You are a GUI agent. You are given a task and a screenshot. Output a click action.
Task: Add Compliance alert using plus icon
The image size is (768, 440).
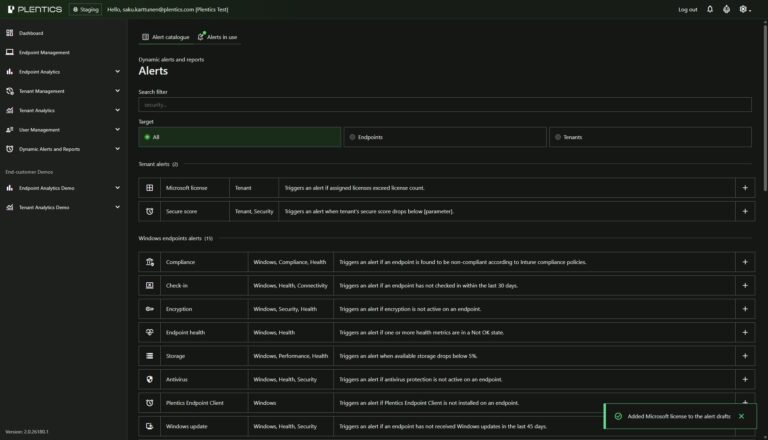coord(745,262)
